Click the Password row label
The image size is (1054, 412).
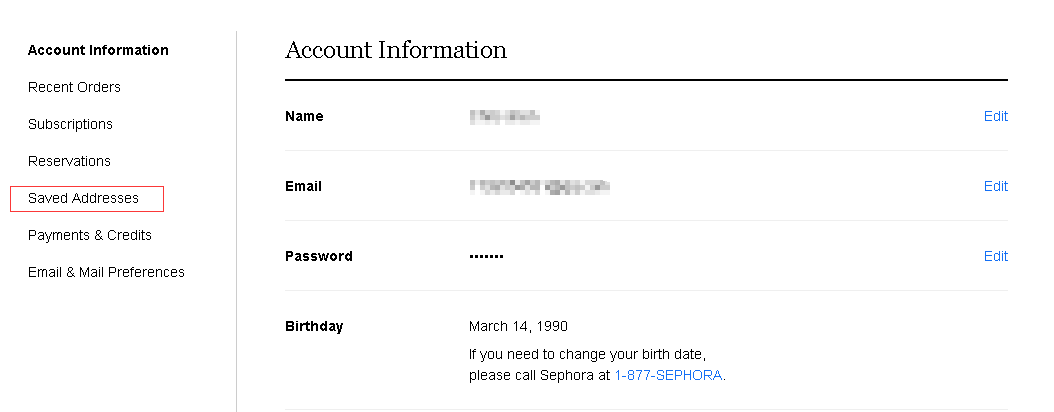(x=318, y=256)
